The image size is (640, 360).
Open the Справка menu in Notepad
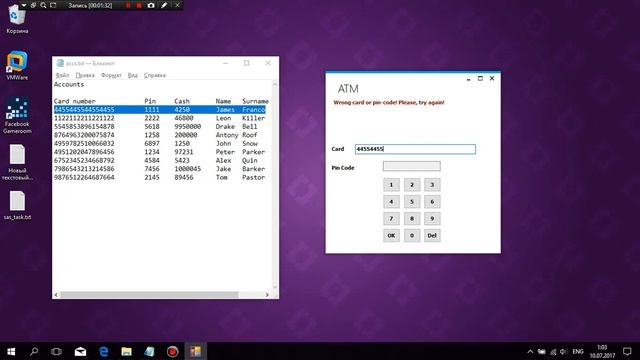(x=155, y=75)
